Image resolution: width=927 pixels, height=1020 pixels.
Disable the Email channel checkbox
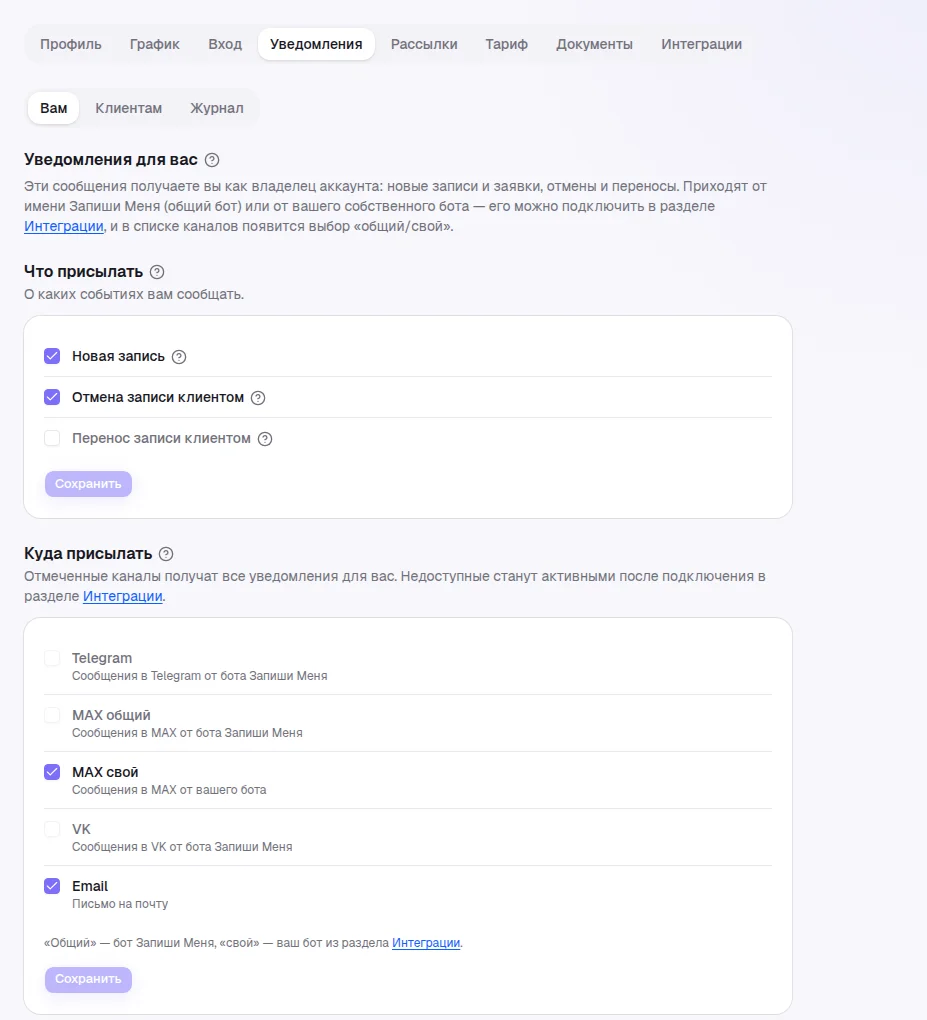click(52, 886)
